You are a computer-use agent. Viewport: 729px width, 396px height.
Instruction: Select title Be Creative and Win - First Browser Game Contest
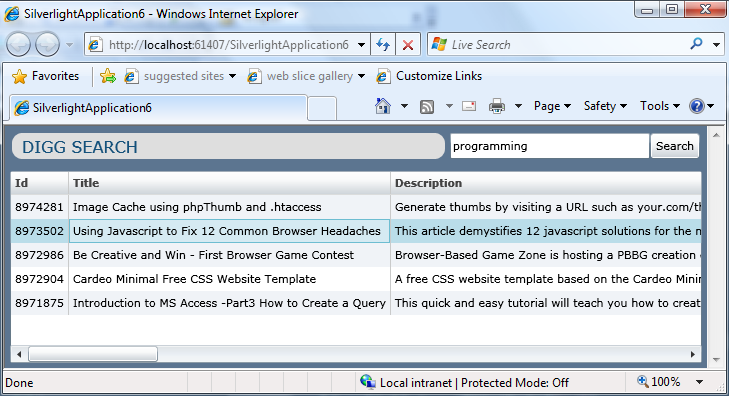point(229,255)
